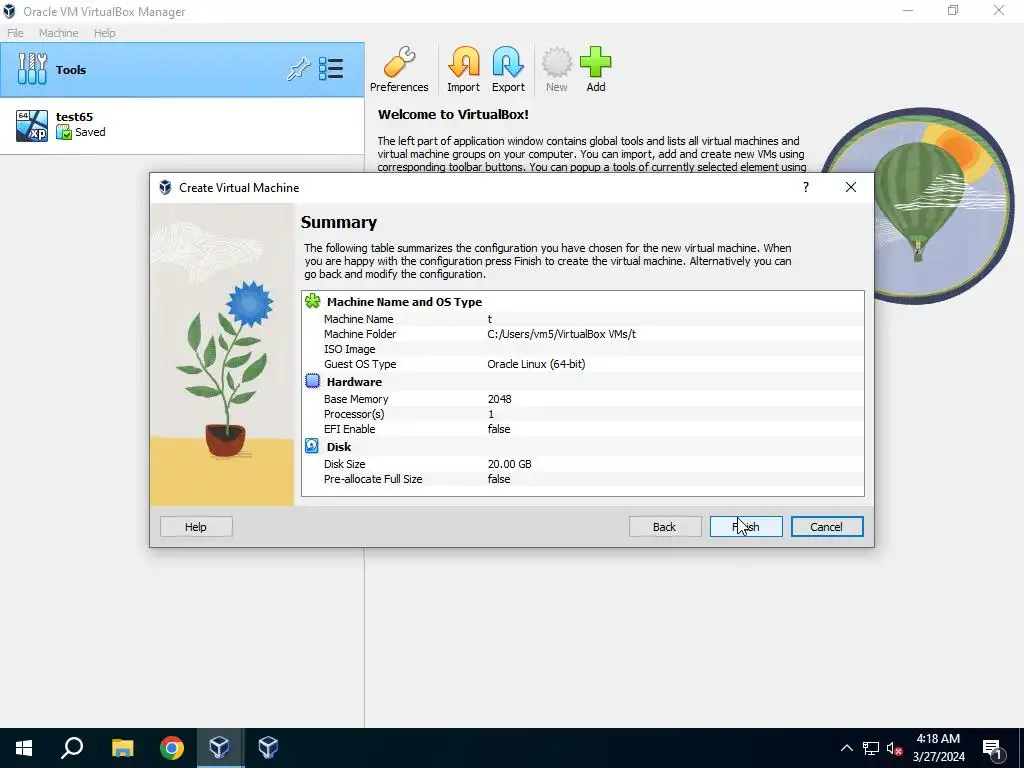
Task: Switch to second VirtualBox taskbar icon
Action: click(x=268, y=748)
